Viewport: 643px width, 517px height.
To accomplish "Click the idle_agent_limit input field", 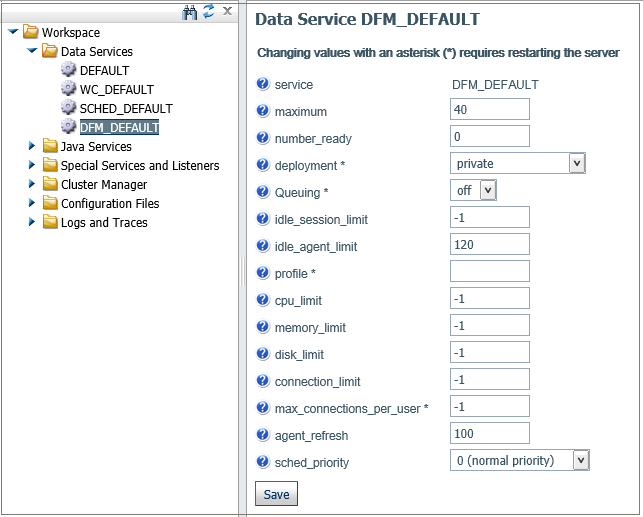I will pyautogui.click(x=490, y=244).
